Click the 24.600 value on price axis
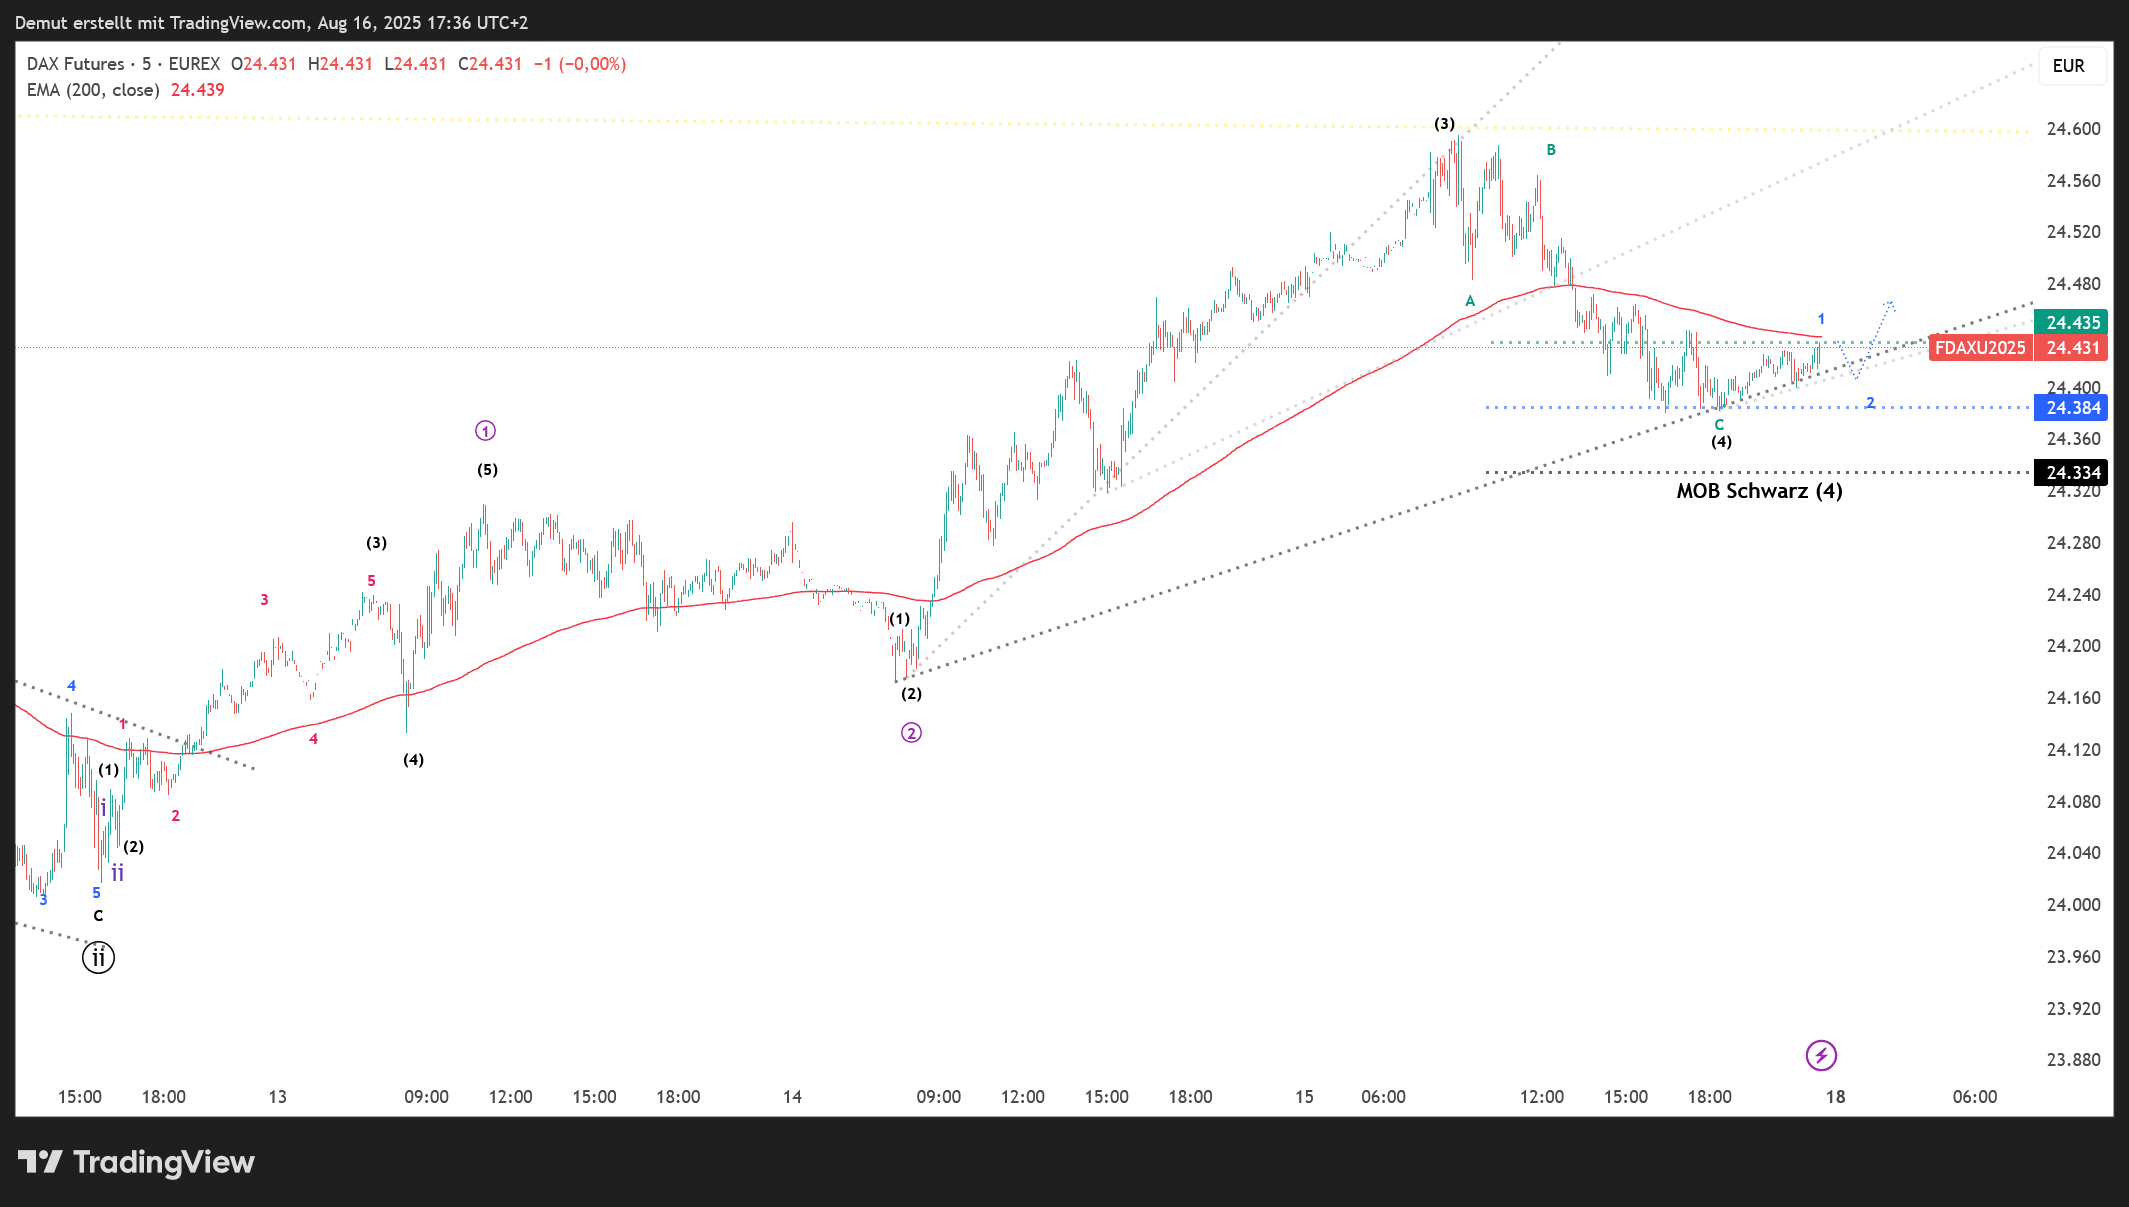This screenshot has width=2129, height=1207. [x=2073, y=129]
